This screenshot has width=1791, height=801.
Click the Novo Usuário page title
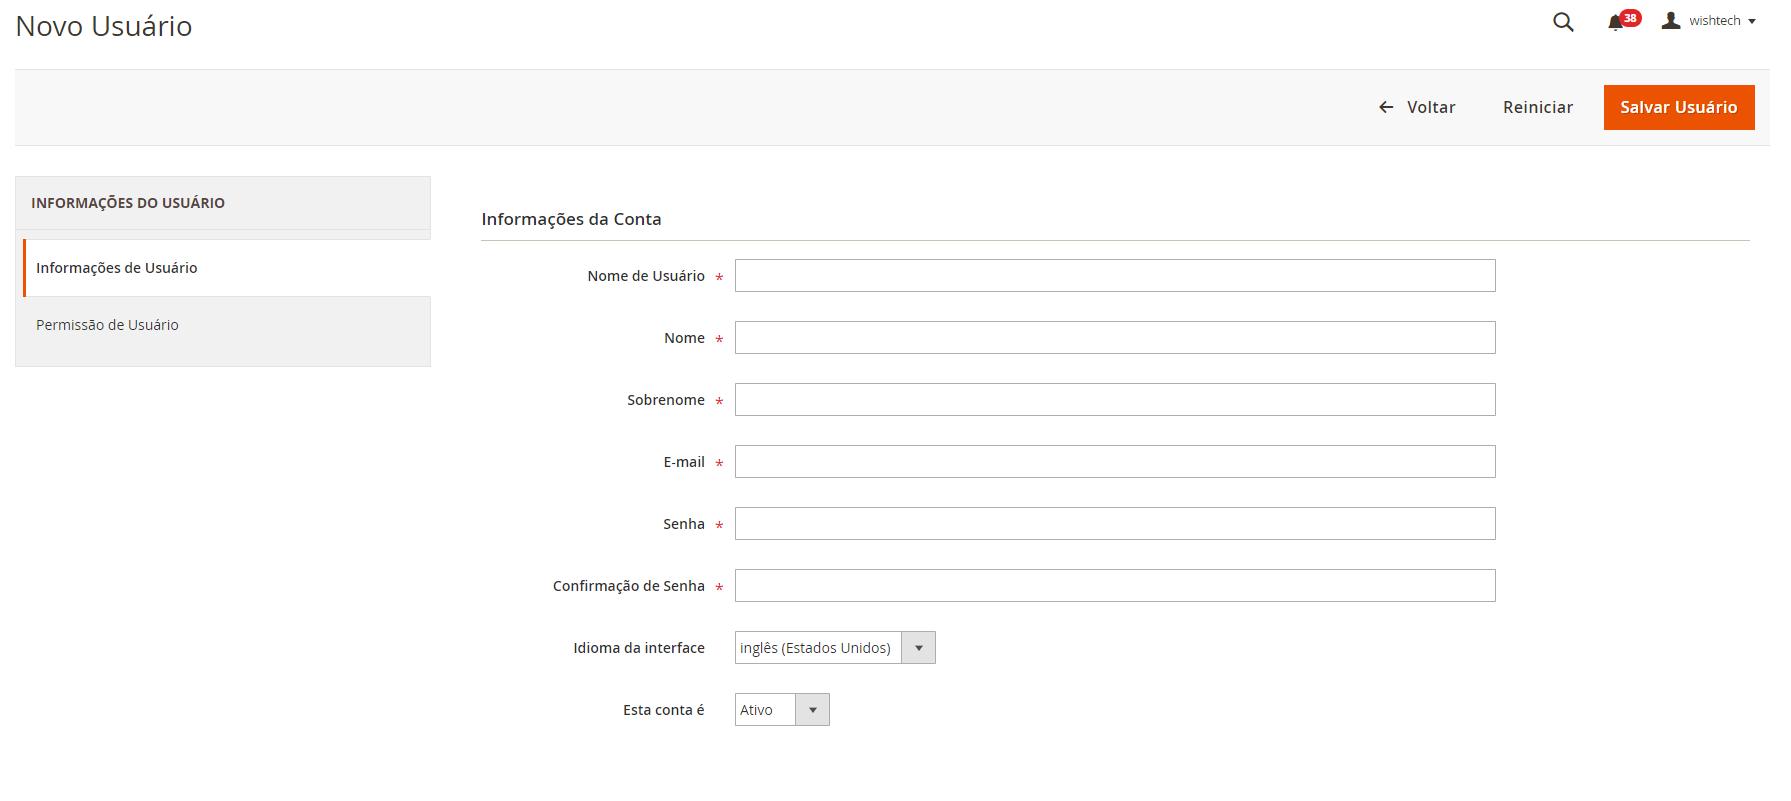coord(104,26)
